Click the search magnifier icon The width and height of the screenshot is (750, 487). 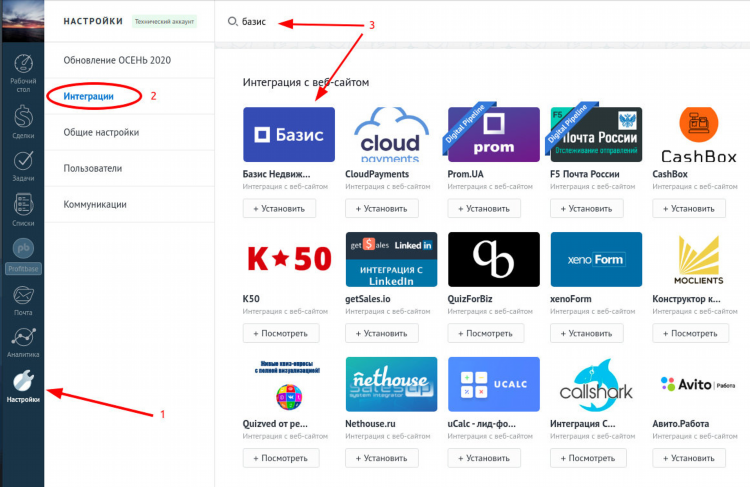coord(232,22)
